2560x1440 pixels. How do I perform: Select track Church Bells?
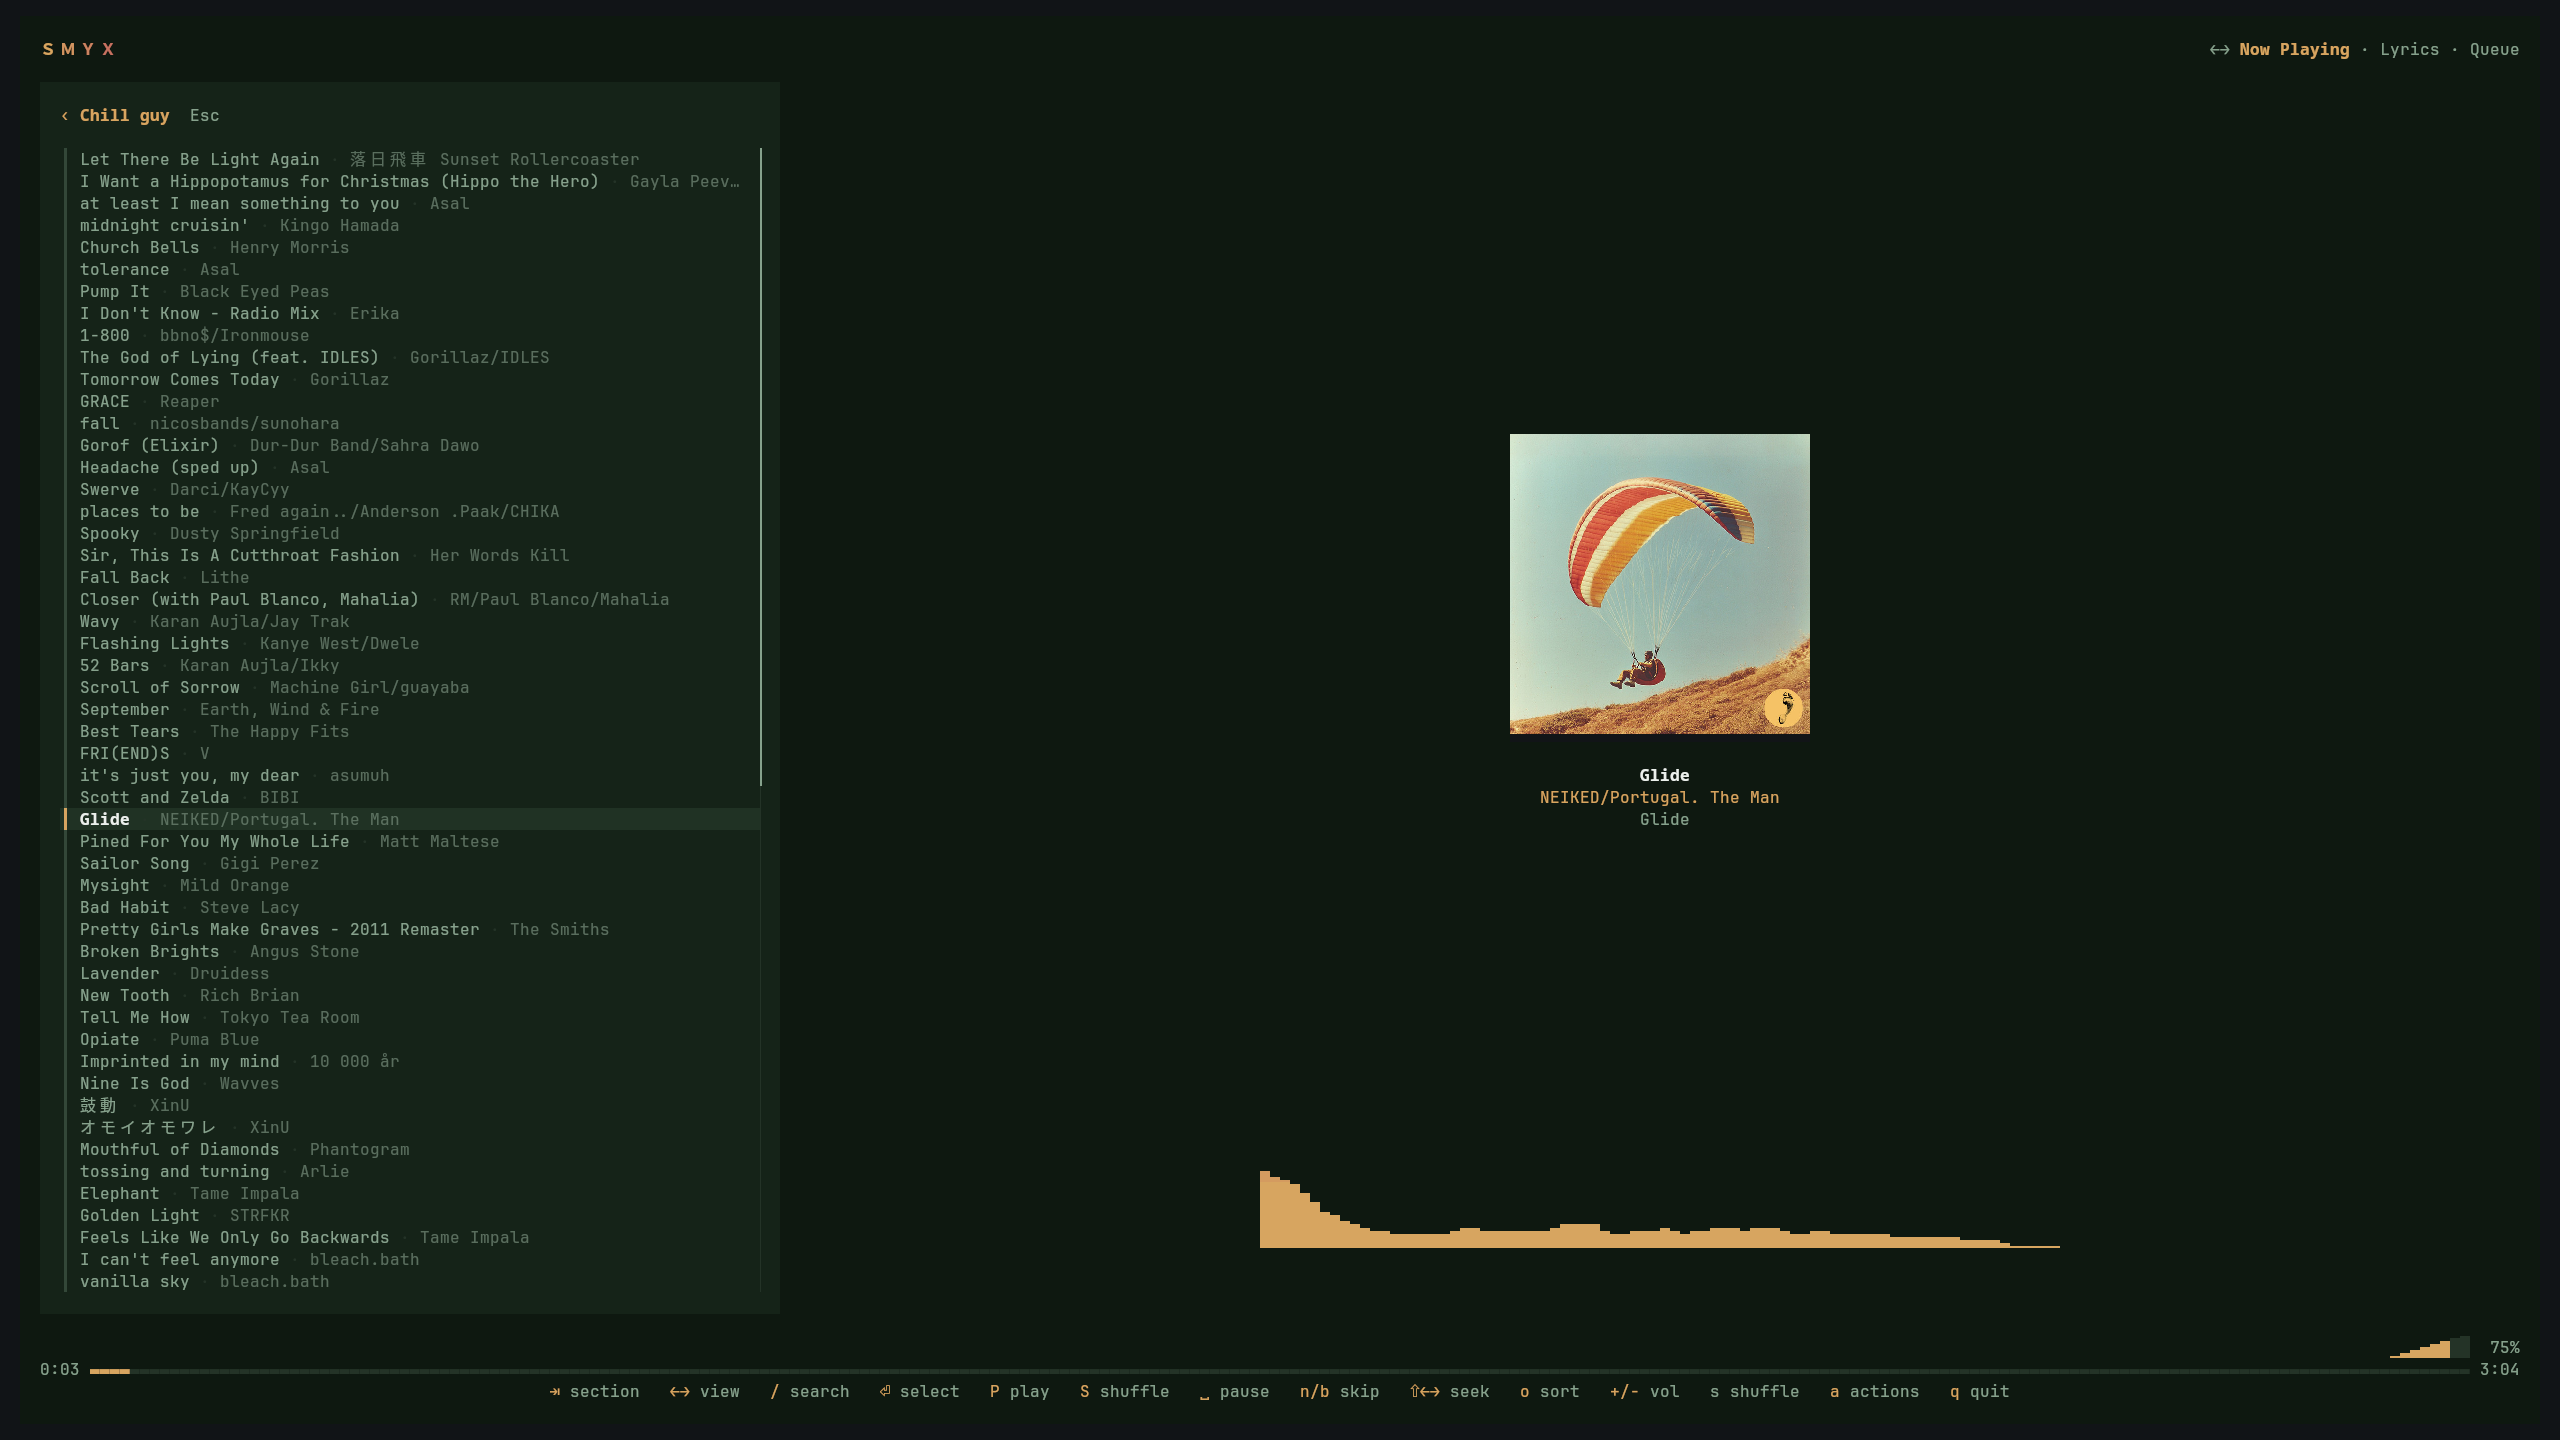pos(412,248)
